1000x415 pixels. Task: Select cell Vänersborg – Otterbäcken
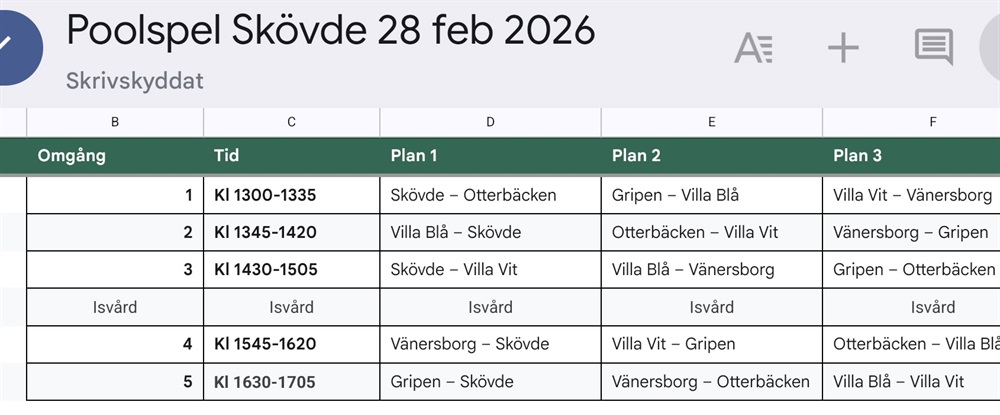711,381
